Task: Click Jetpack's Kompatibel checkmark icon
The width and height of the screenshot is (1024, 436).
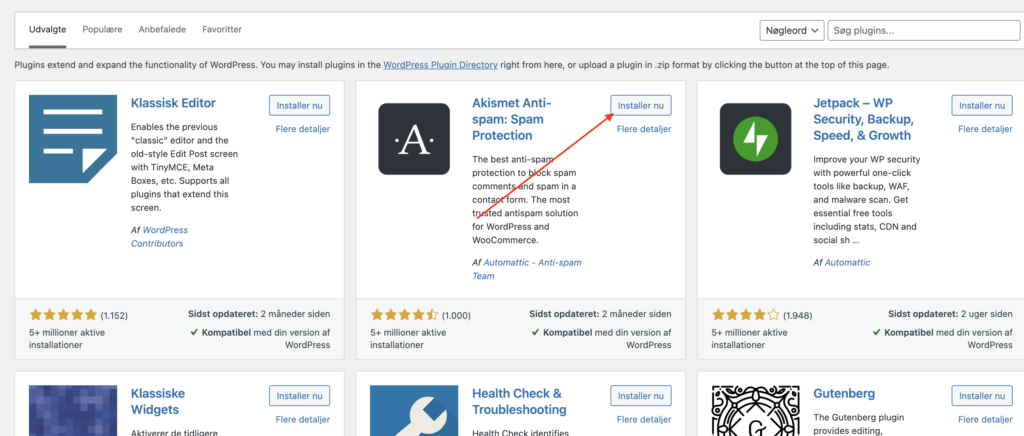Action: click(877, 332)
